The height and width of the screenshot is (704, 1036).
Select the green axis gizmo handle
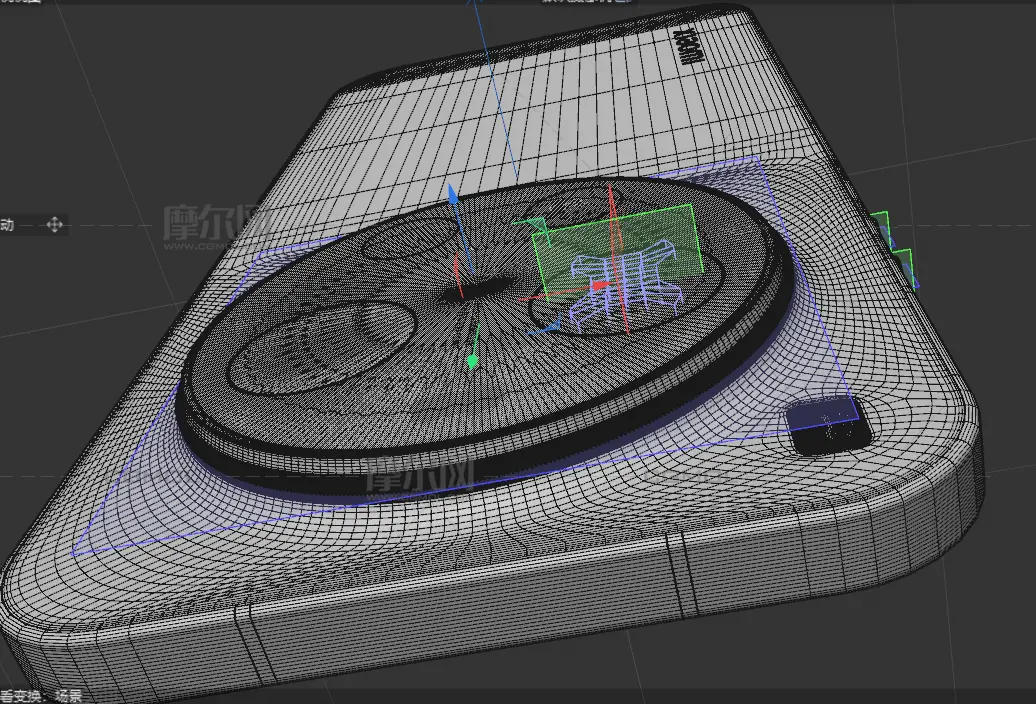[472, 361]
